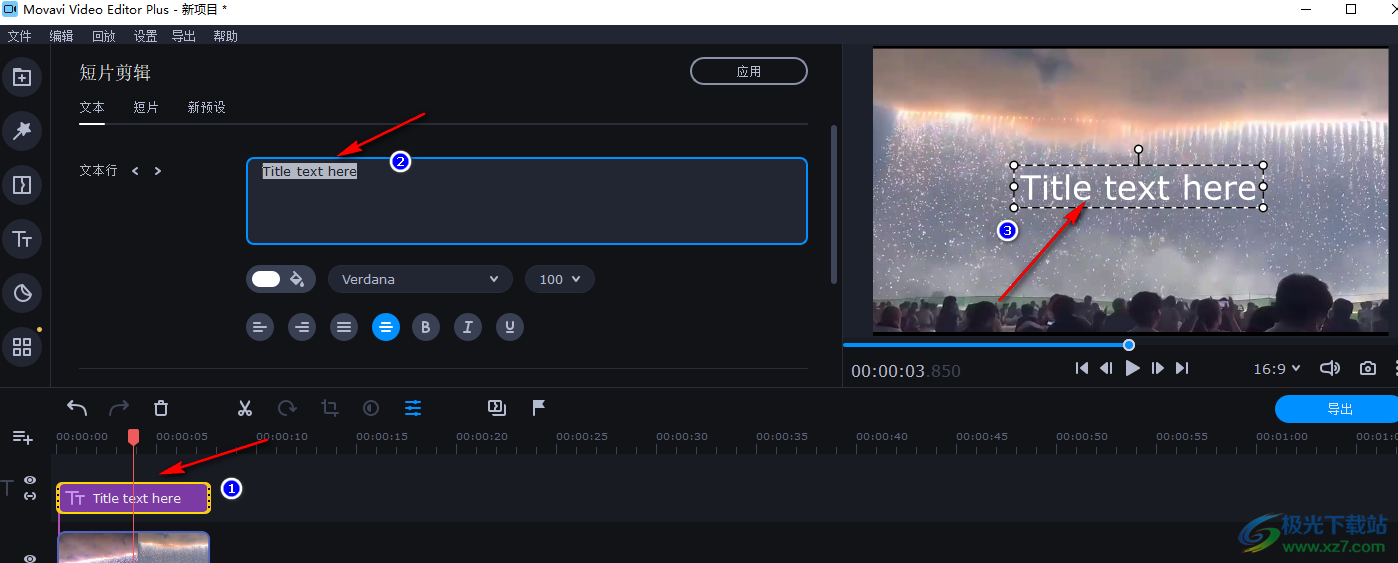
Task: Open the 帮助 menu
Action: click(x=225, y=36)
